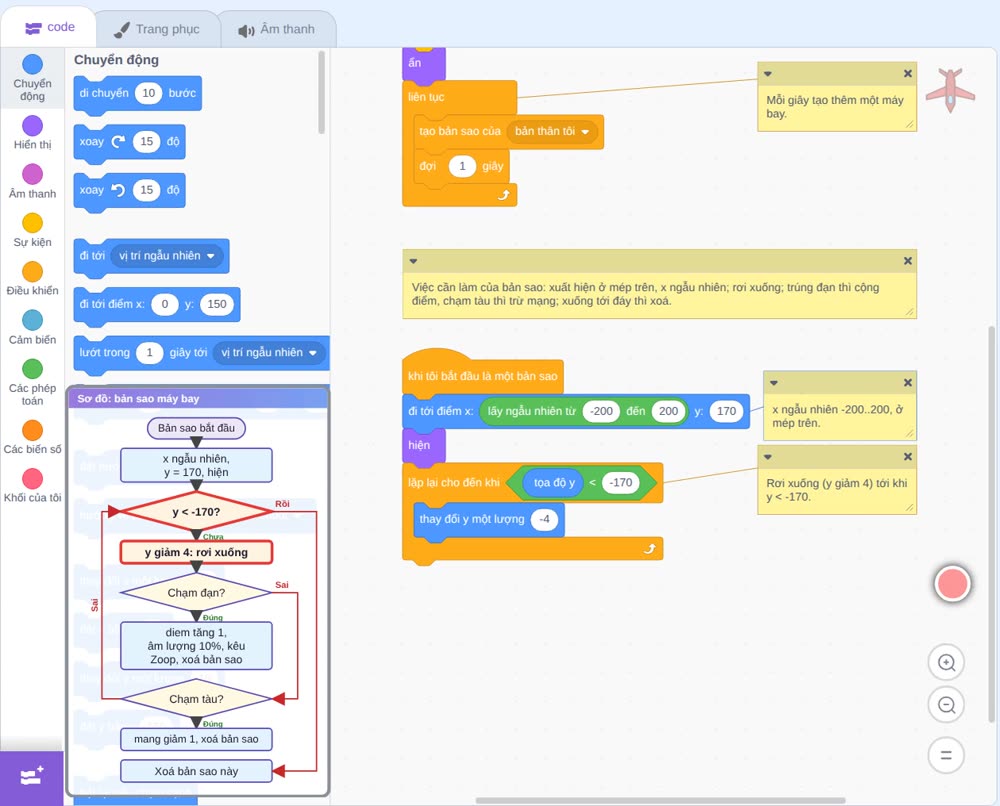
Task: Collapse the 'Mỗi giây tạo thêm một máy bay' comment
Action: (768, 74)
